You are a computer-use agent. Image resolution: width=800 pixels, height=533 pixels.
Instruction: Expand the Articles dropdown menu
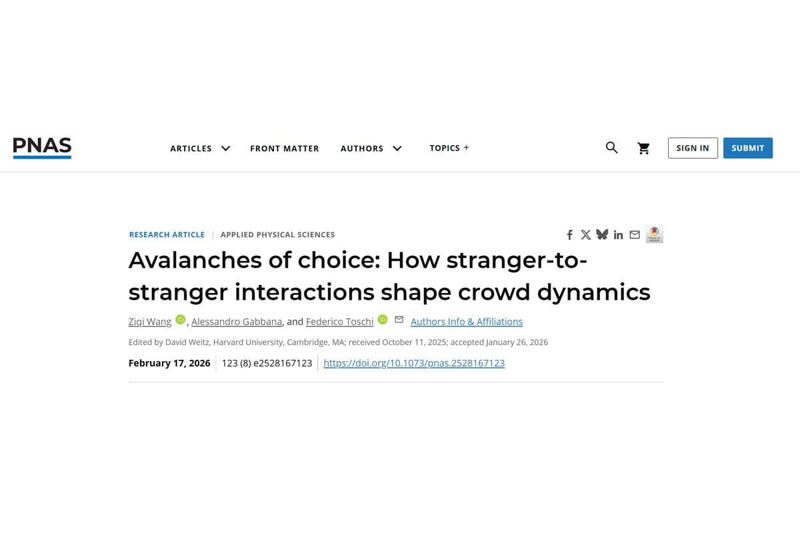200,148
